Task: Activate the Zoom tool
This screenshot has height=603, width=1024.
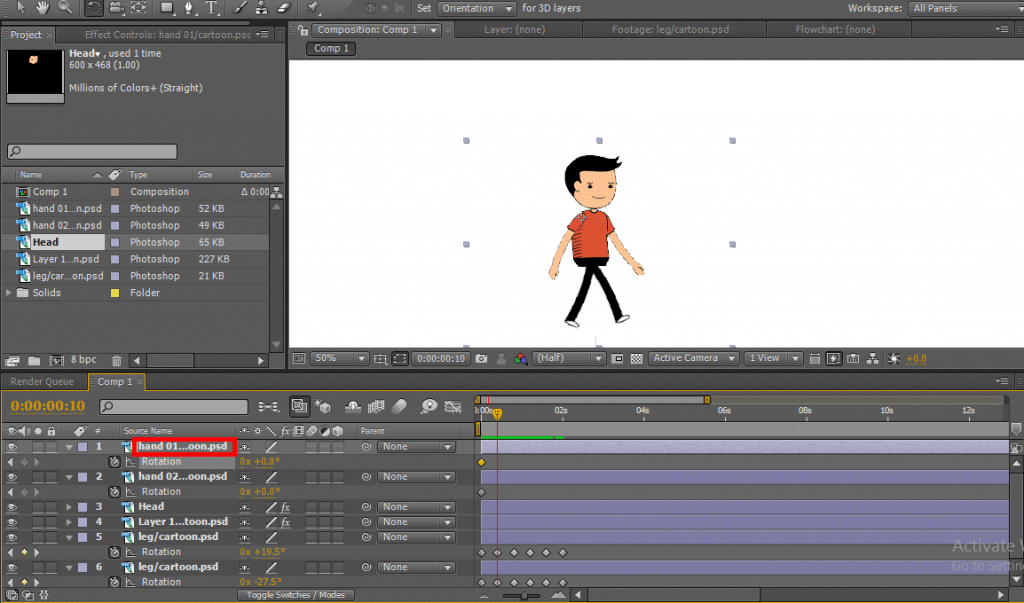Action: [63, 8]
